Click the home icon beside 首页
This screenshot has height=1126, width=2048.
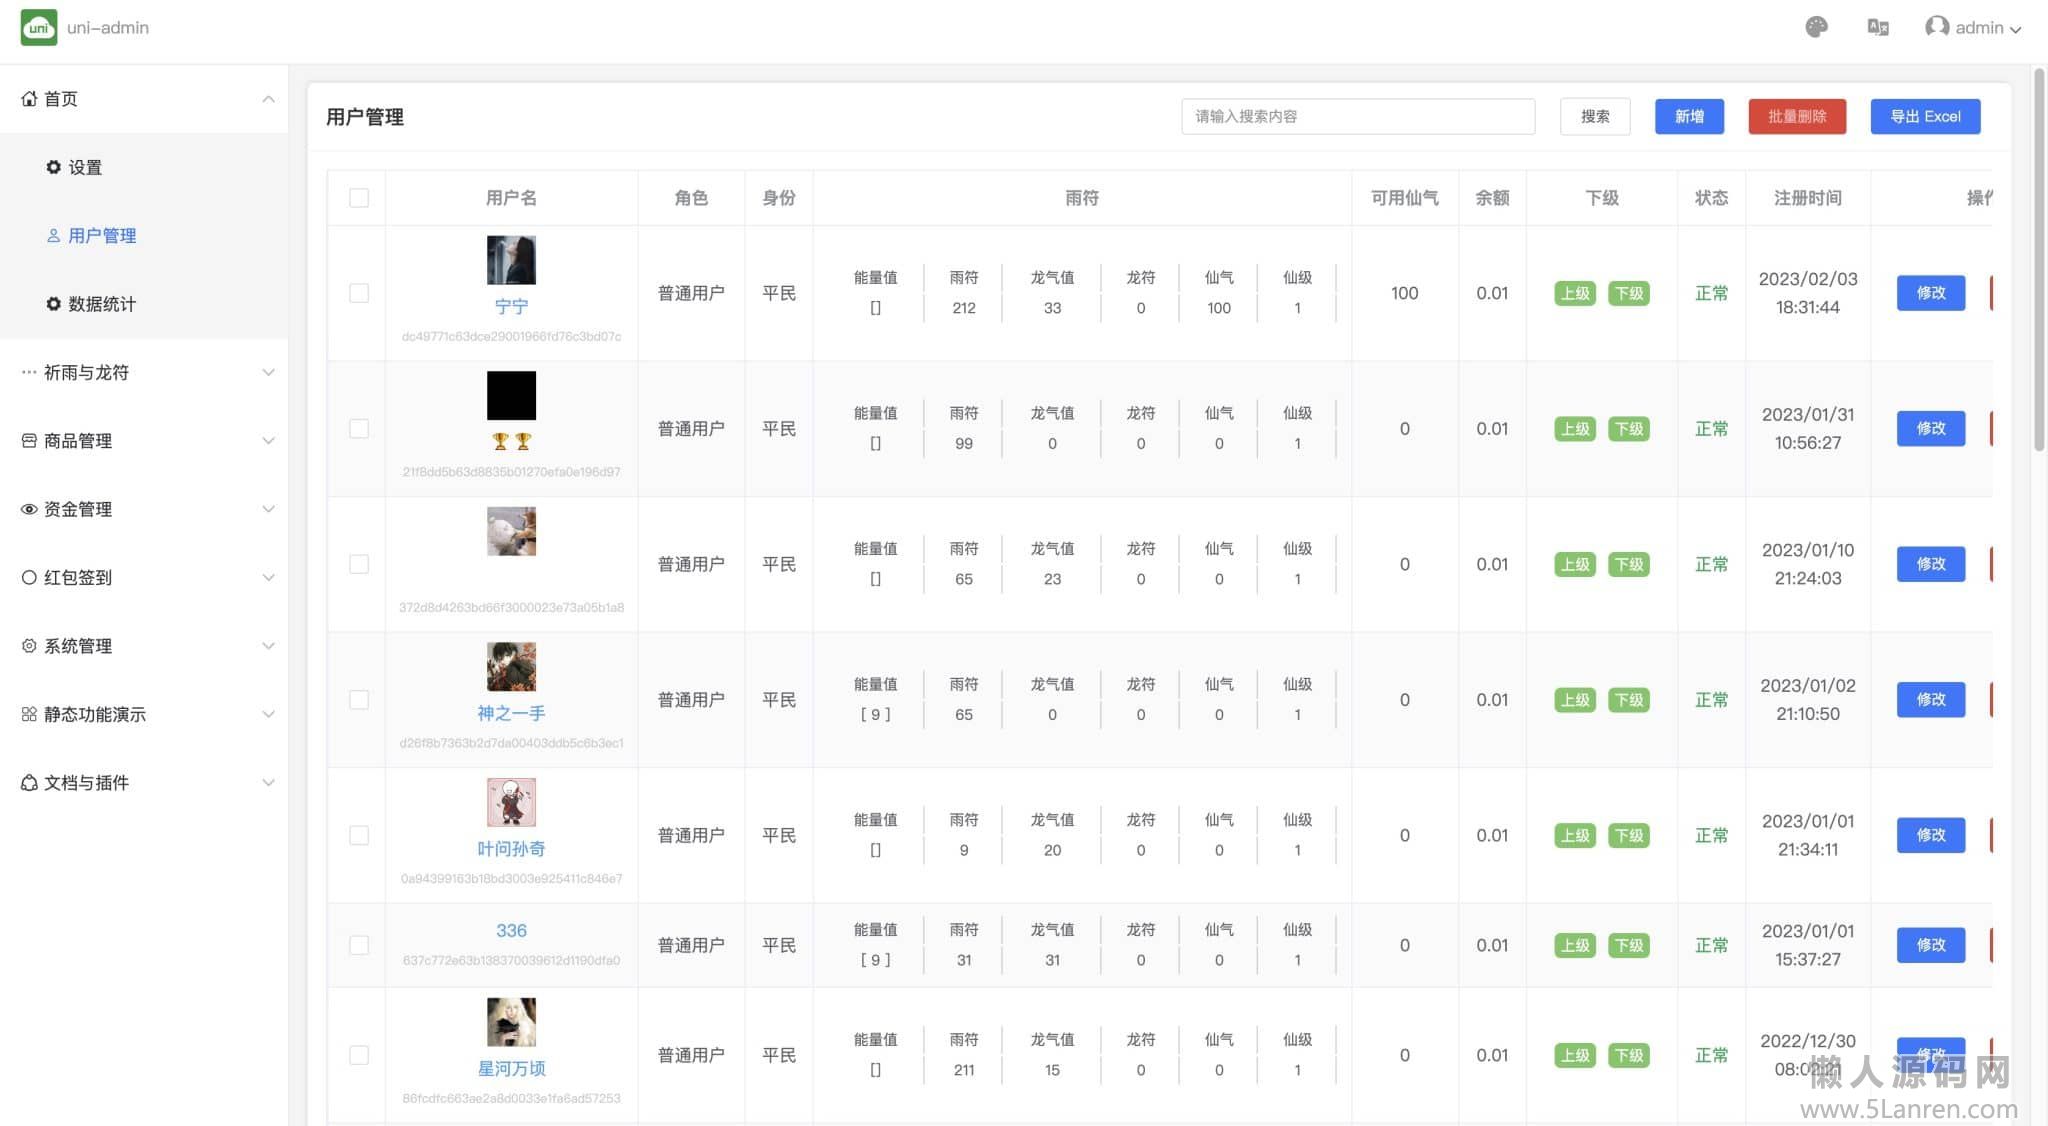tap(29, 99)
